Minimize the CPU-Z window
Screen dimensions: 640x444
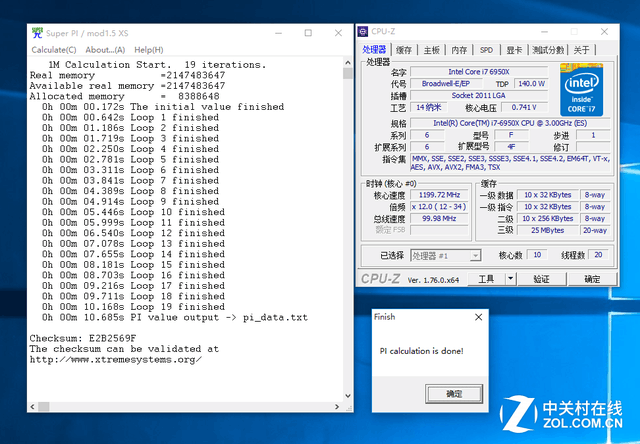point(544,31)
